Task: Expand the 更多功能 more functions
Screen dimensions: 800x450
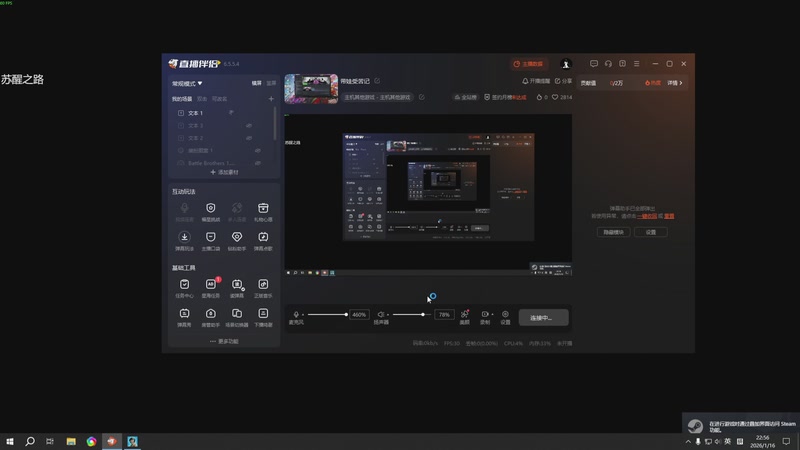Action: click(x=224, y=341)
